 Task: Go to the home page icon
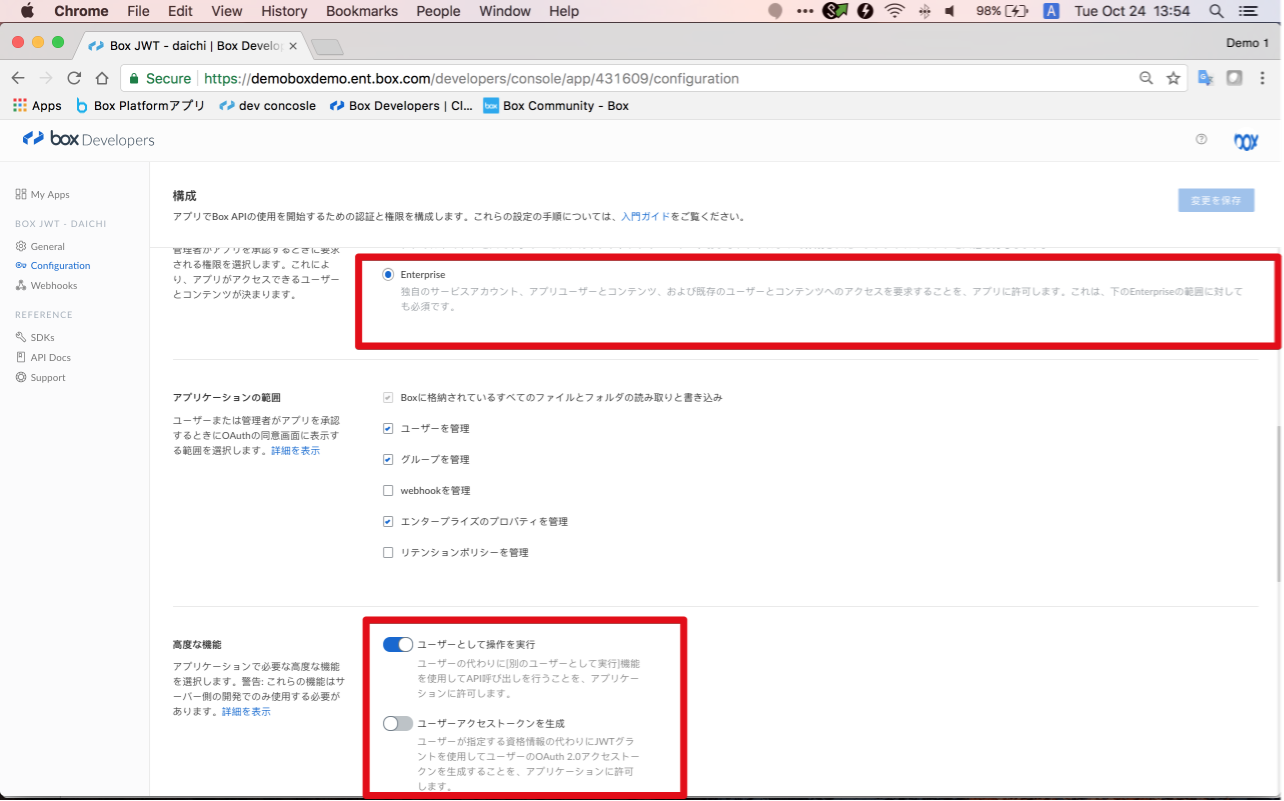pos(102,78)
